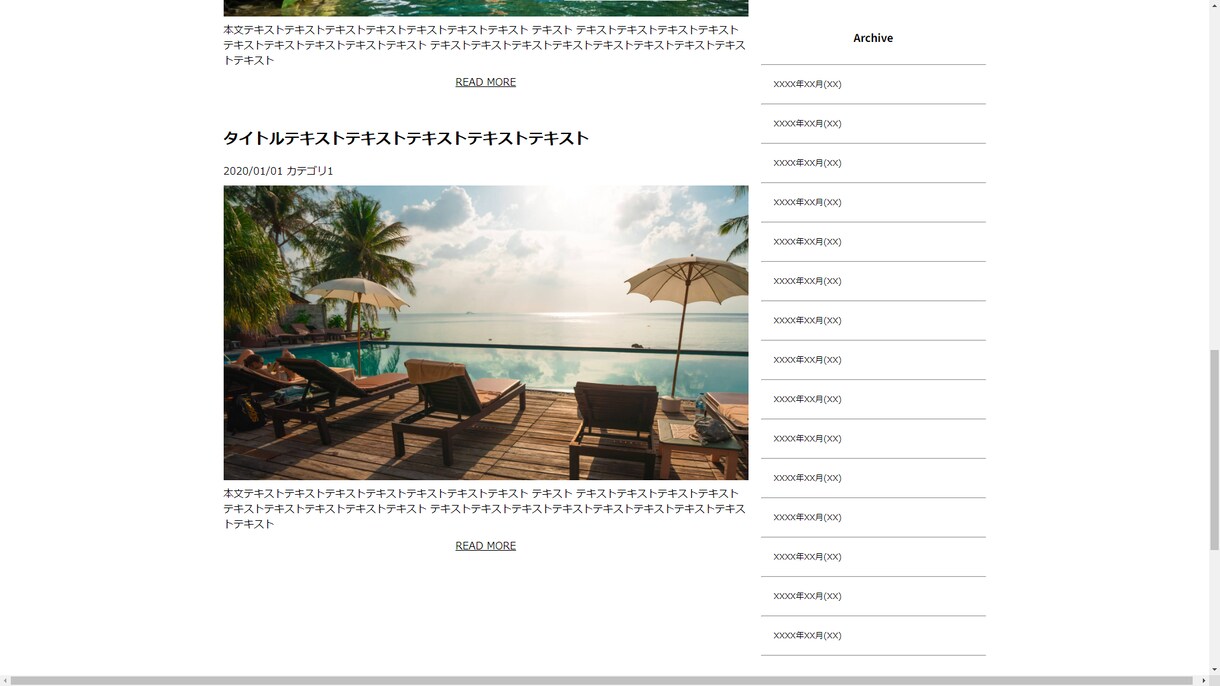Click the body text paragraph below the pool photo
The height and width of the screenshot is (686, 1220).
[x=485, y=509]
